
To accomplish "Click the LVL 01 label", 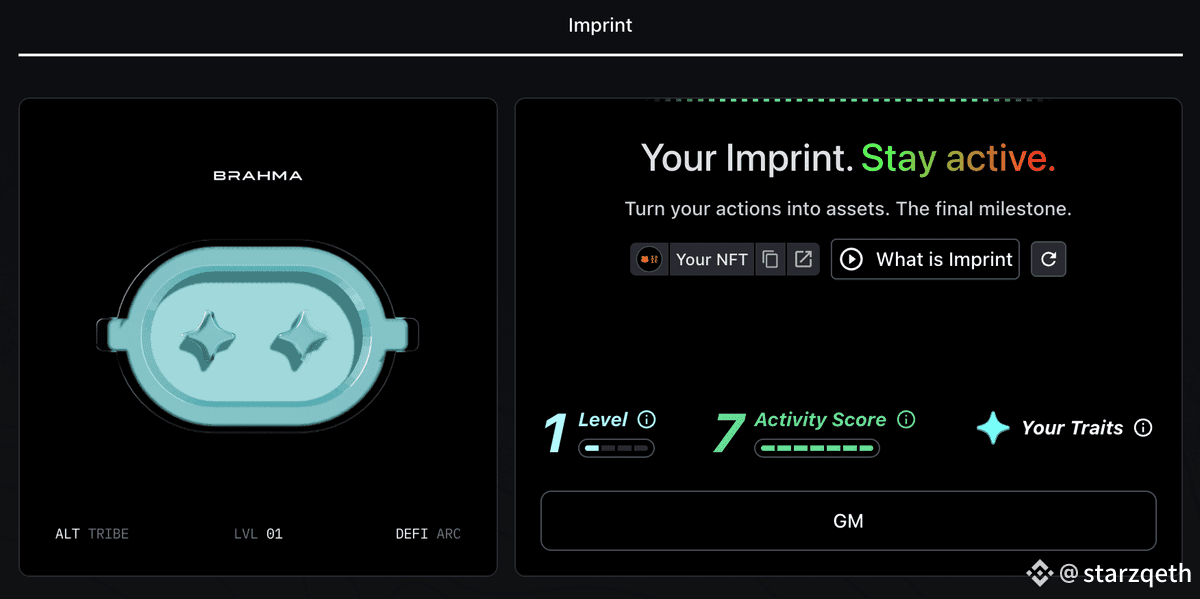I will pos(258,534).
